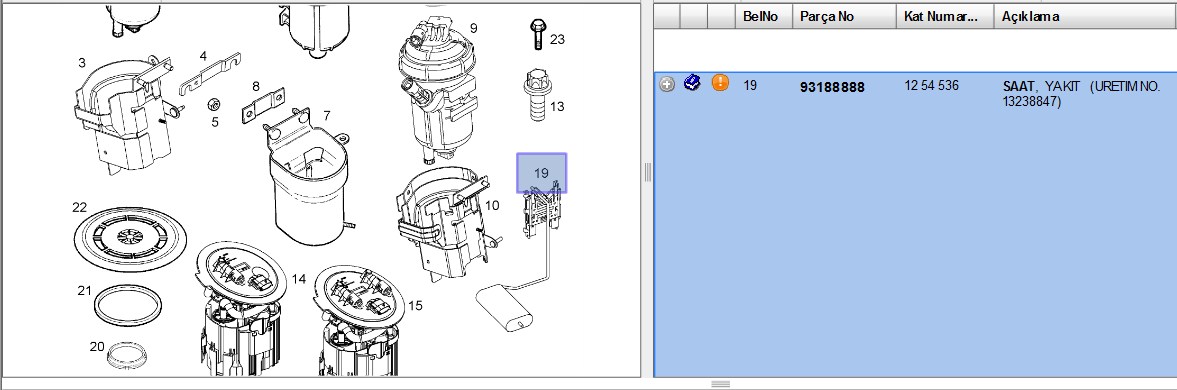Screen dimensions: 1177x390
Task: Select the highlighted callout 19 in the diagram
Action: pos(541,173)
